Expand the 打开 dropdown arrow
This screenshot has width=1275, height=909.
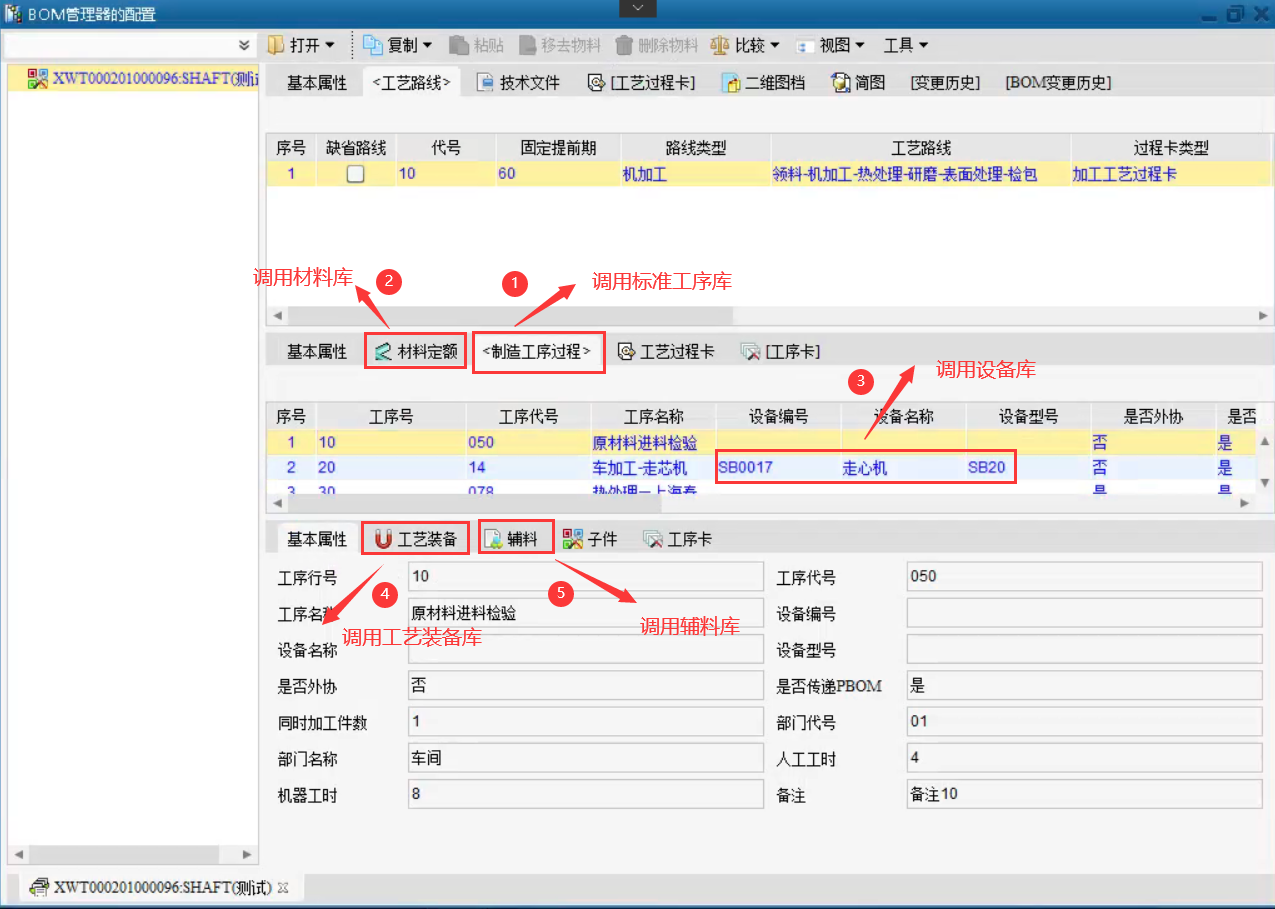click(x=330, y=45)
